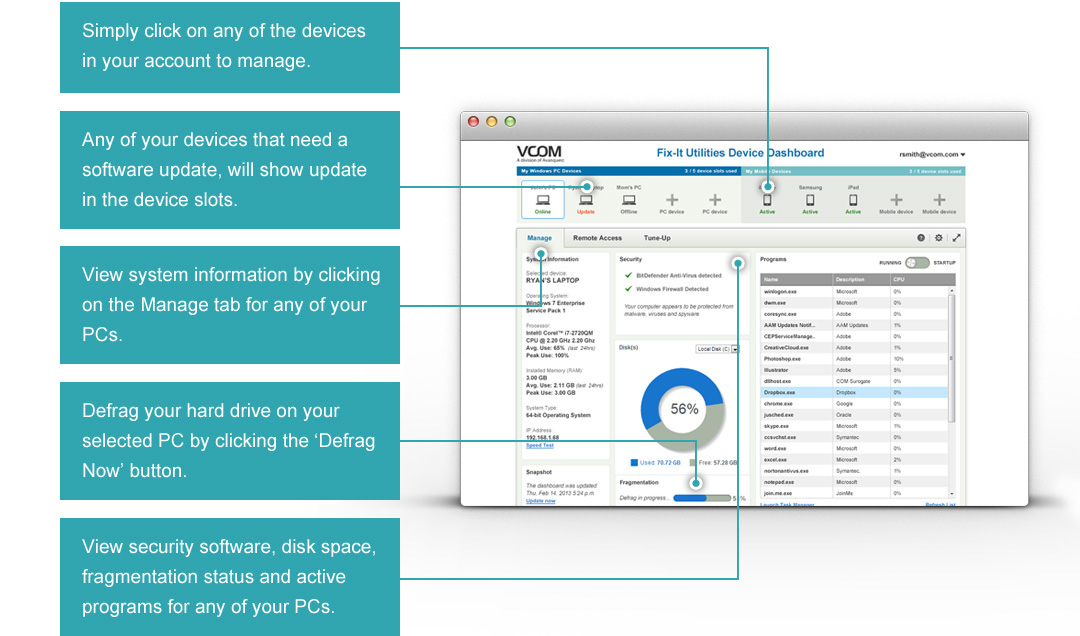Open the Tune-Up tab
This screenshot has width=1080, height=636.
click(657, 238)
